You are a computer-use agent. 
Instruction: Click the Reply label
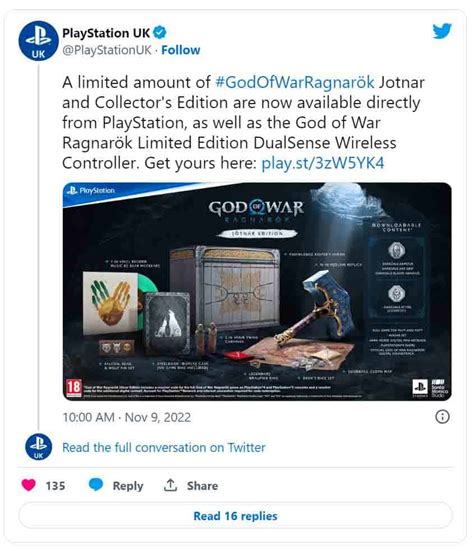(x=128, y=486)
